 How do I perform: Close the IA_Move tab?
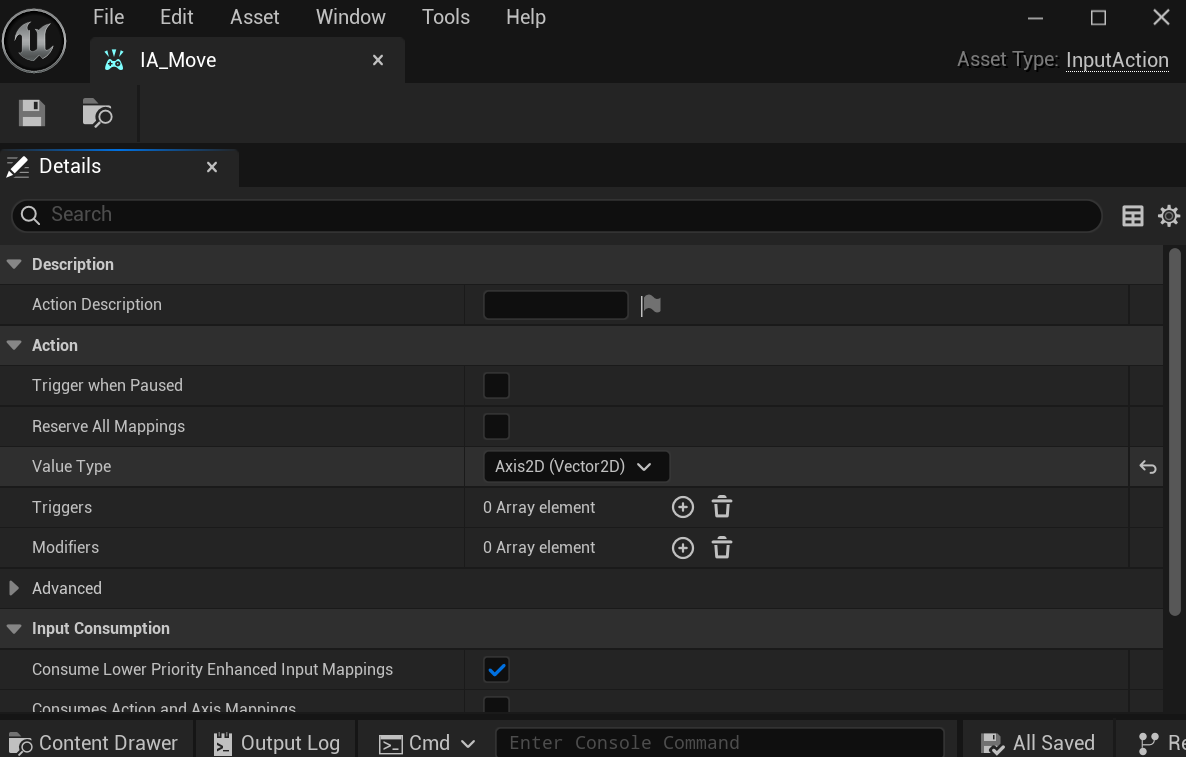(x=378, y=60)
